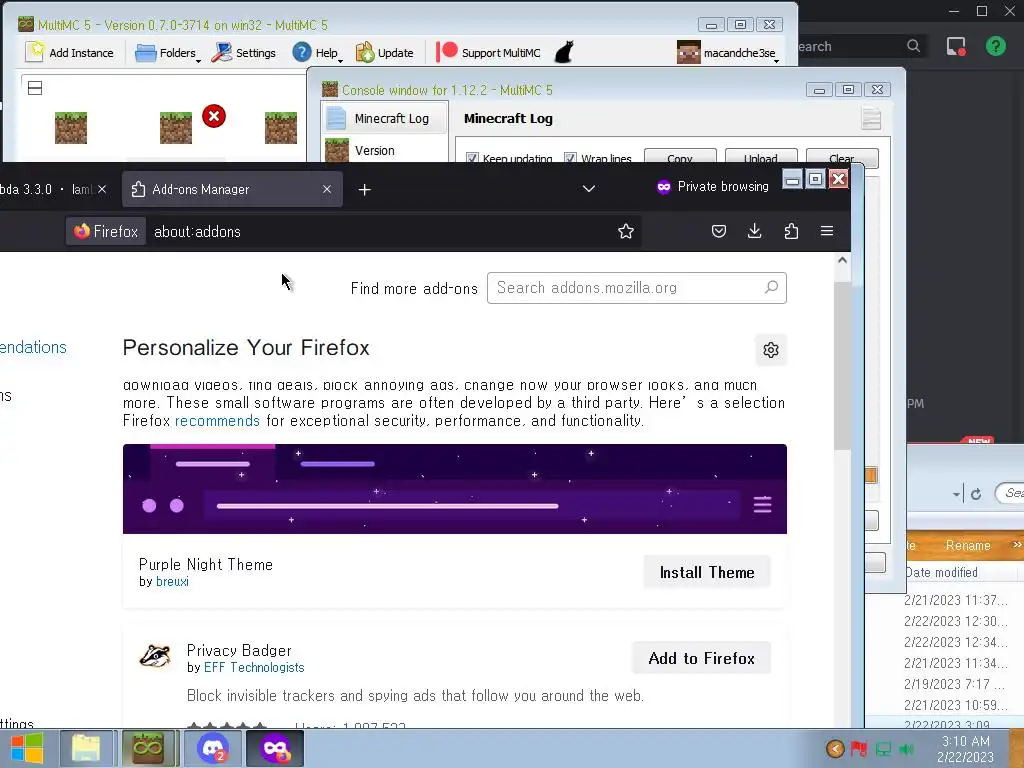Open the EFF Technologists author link
This screenshot has height=768, width=1024.
pyautogui.click(x=254, y=667)
